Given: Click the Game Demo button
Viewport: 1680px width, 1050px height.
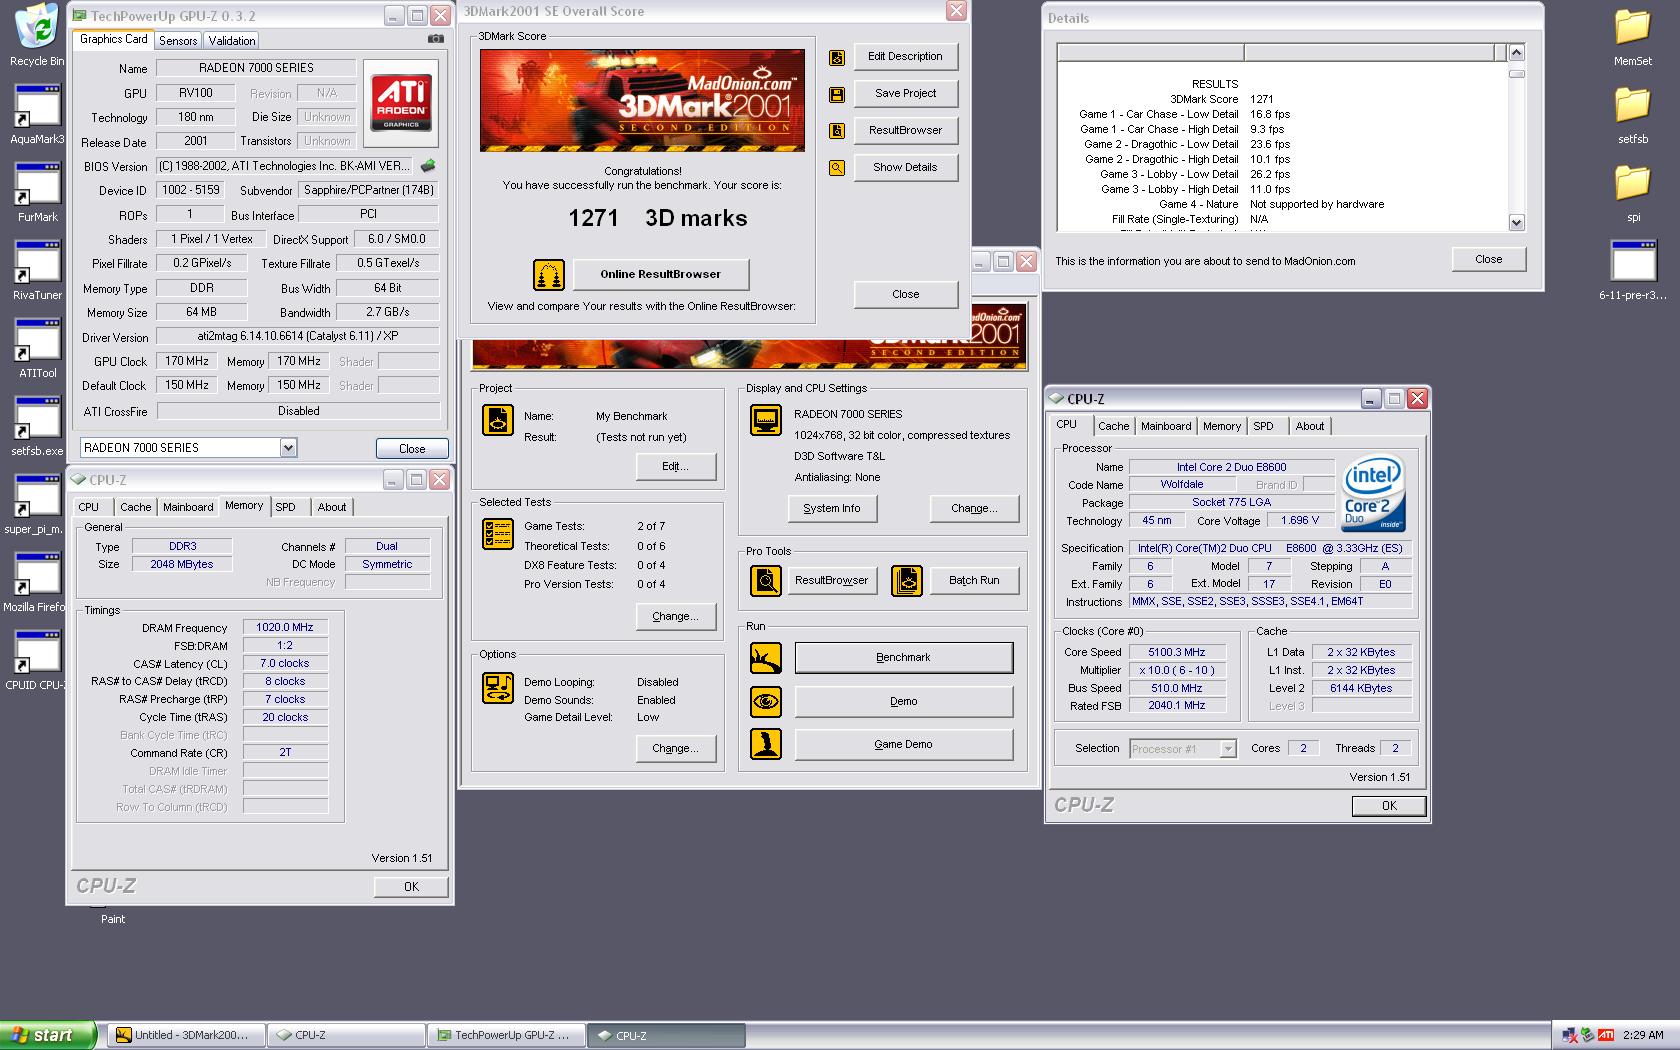Looking at the screenshot, I should tap(903, 744).
